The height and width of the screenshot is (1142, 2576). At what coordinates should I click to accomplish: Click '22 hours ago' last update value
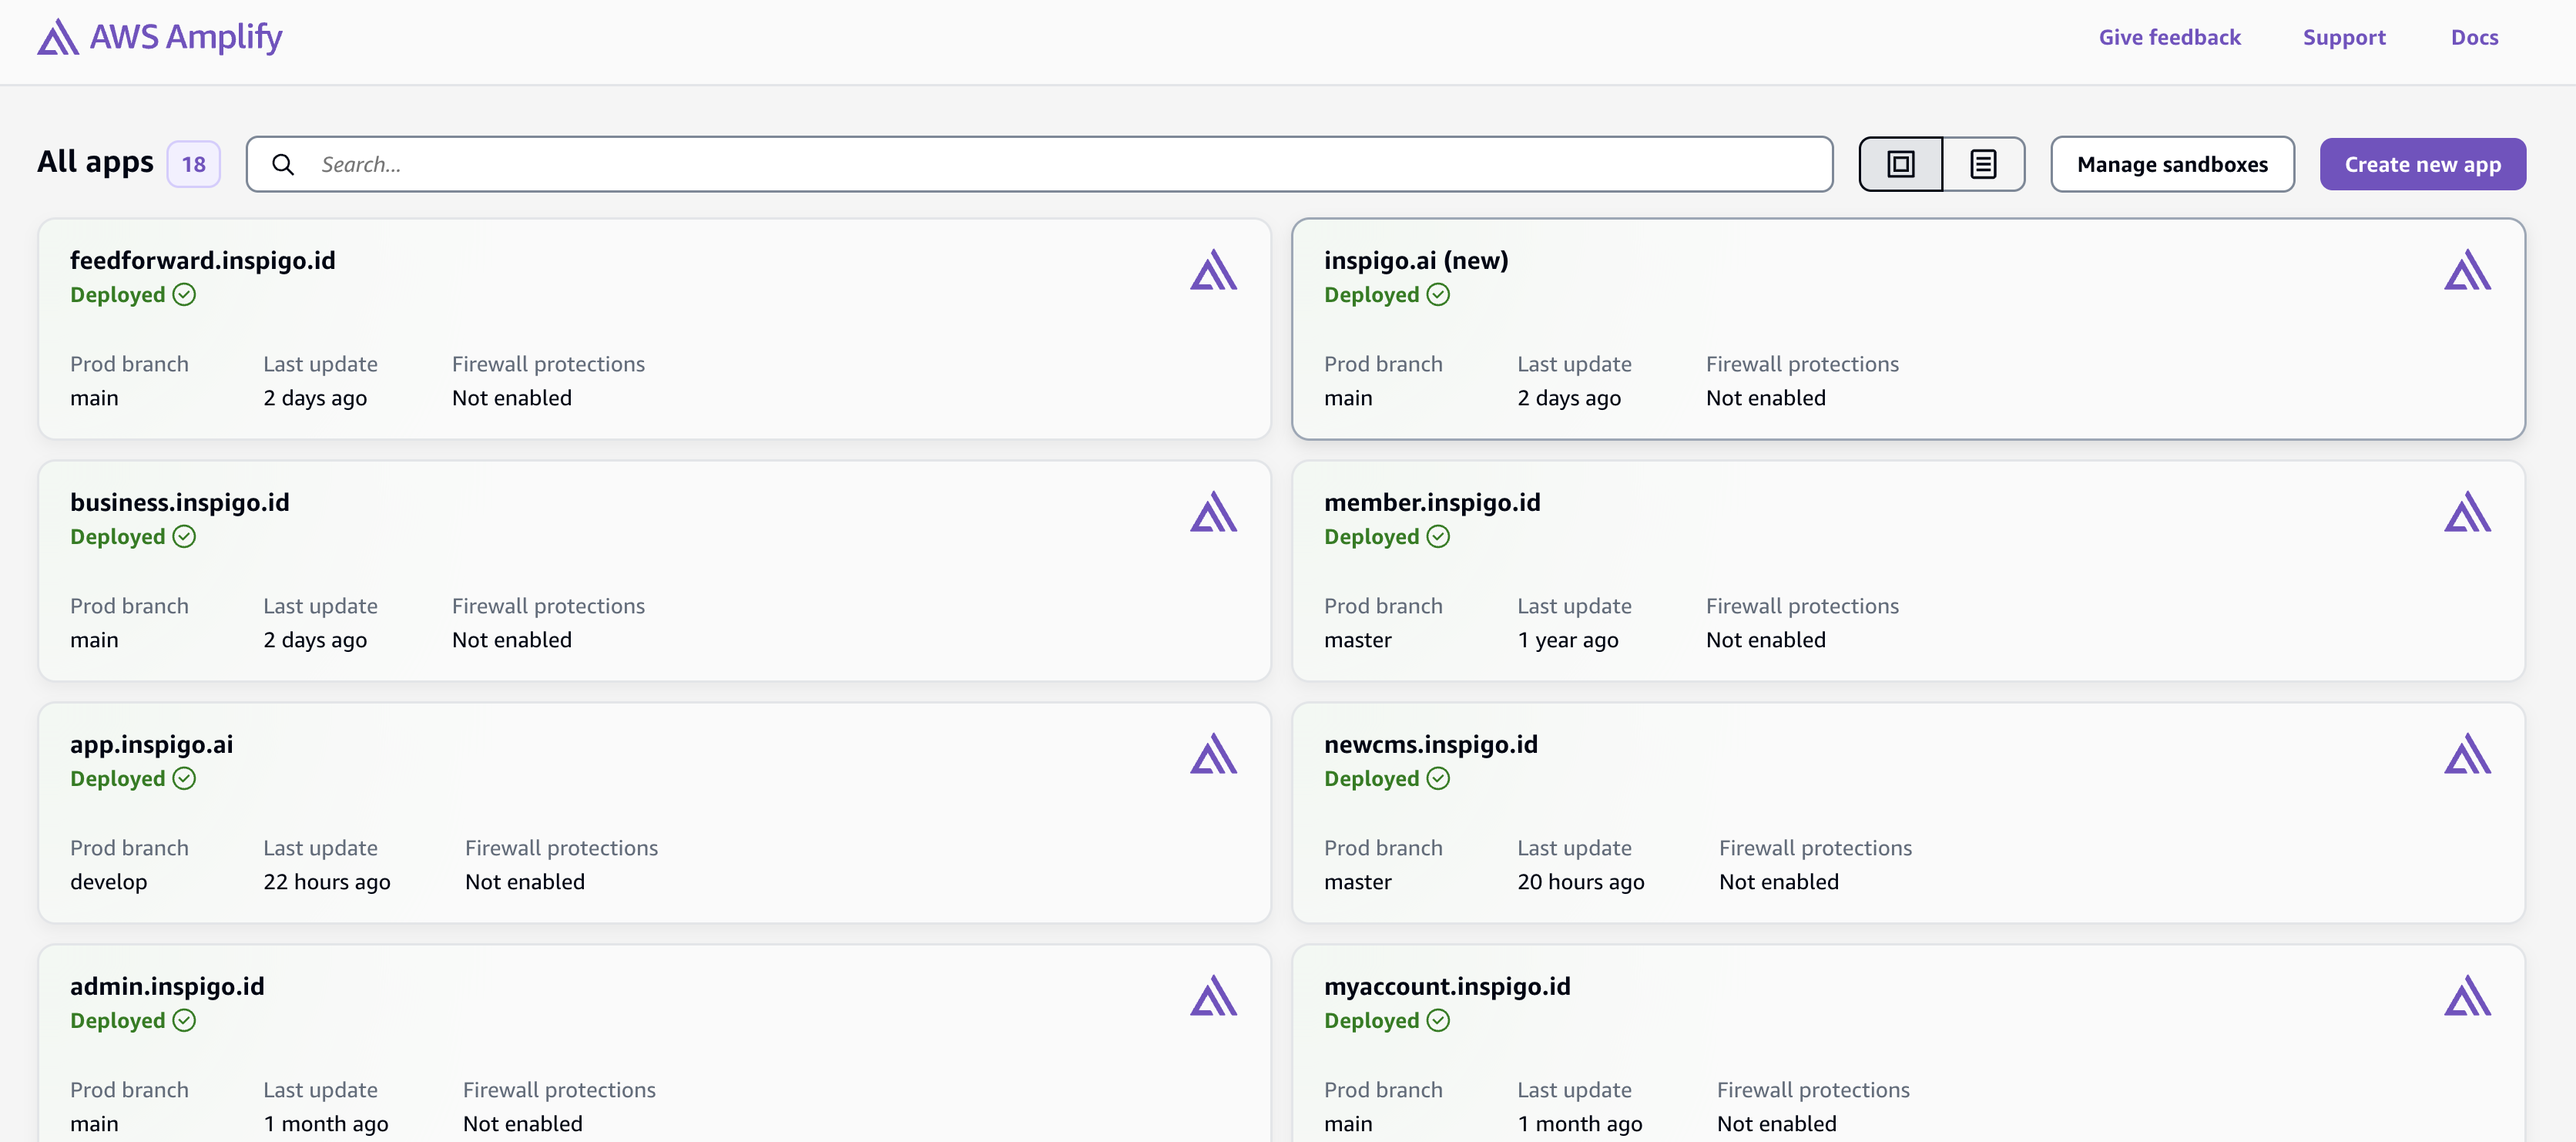(x=327, y=882)
